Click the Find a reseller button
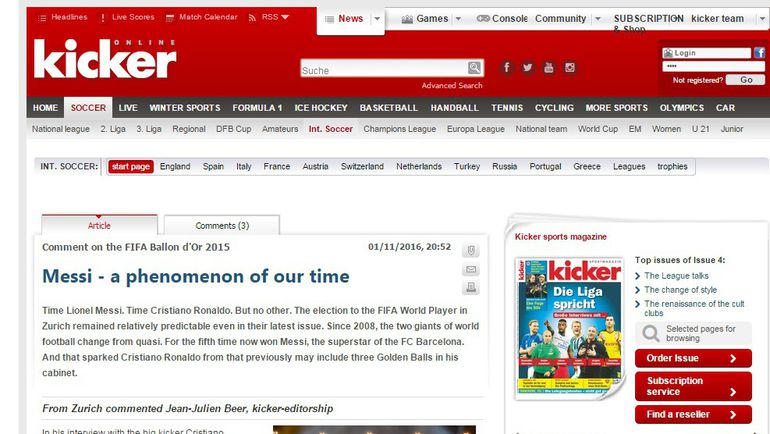This screenshot has width=770, height=434. coord(693,414)
